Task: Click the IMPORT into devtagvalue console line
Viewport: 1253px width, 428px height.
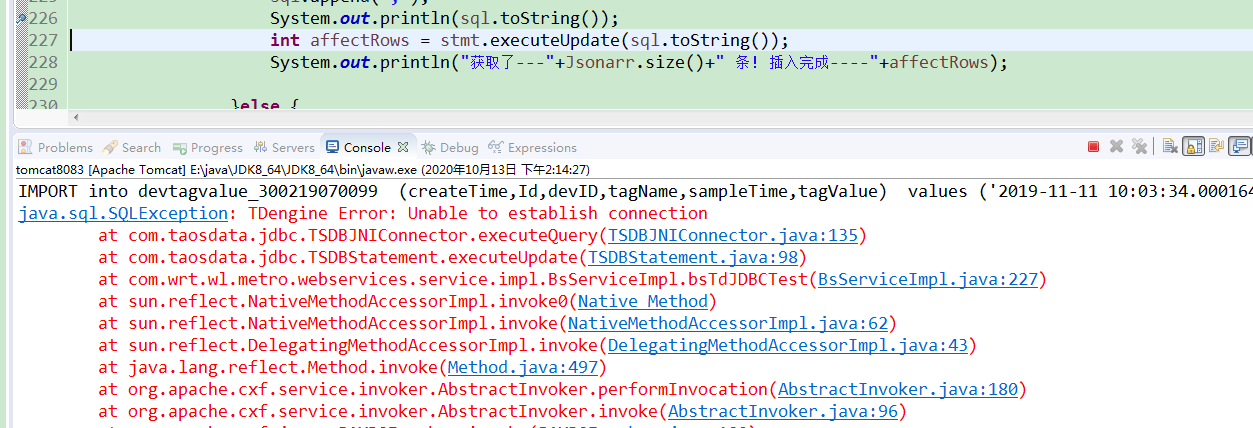Action: pos(635,191)
